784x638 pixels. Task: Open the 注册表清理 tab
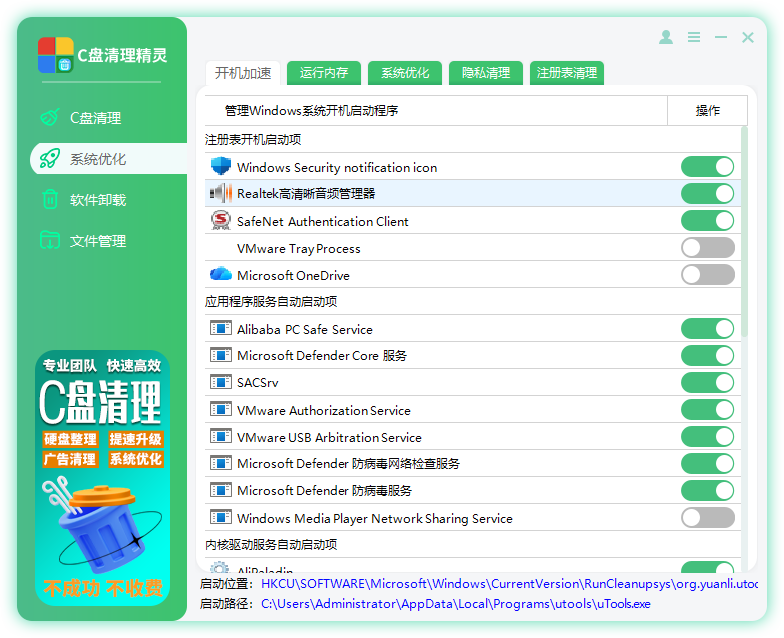pos(567,73)
